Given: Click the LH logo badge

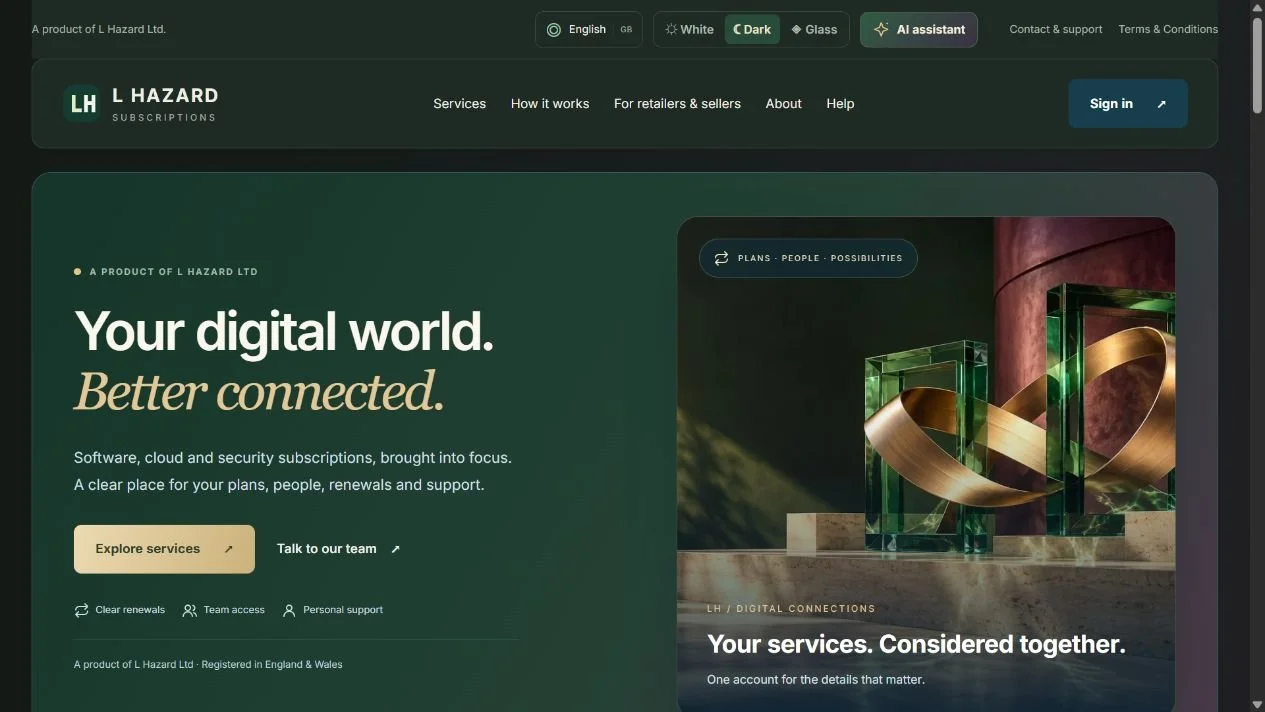Looking at the screenshot, I should [x=82, y=103].
